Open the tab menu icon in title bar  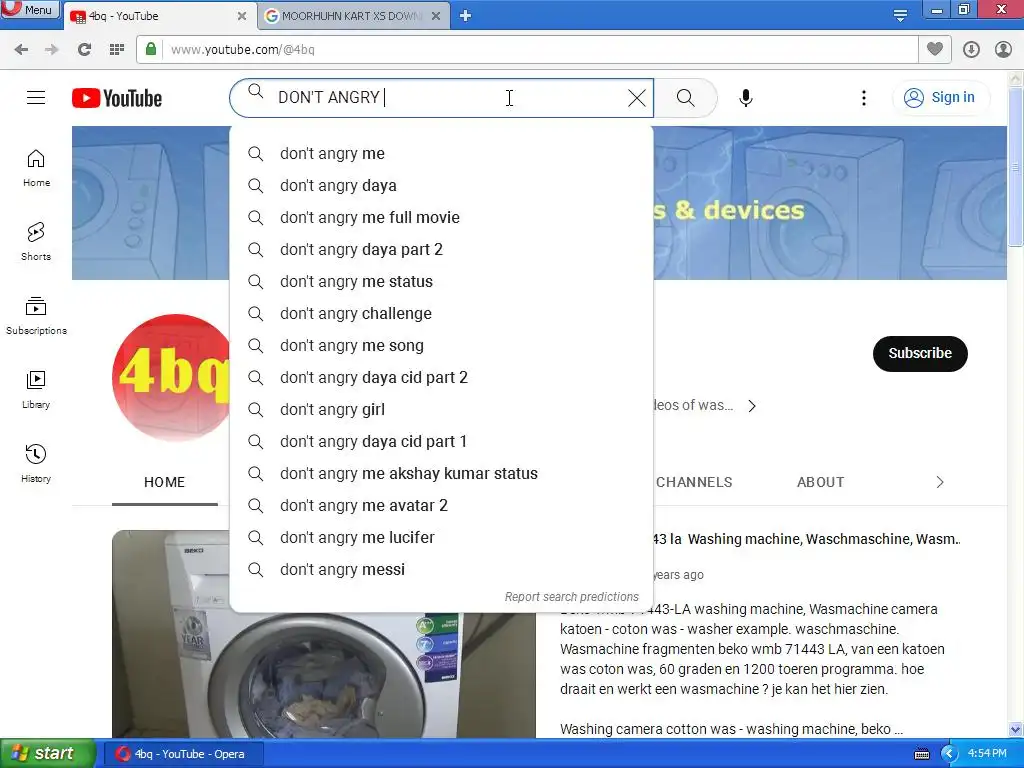coord(900,15)
